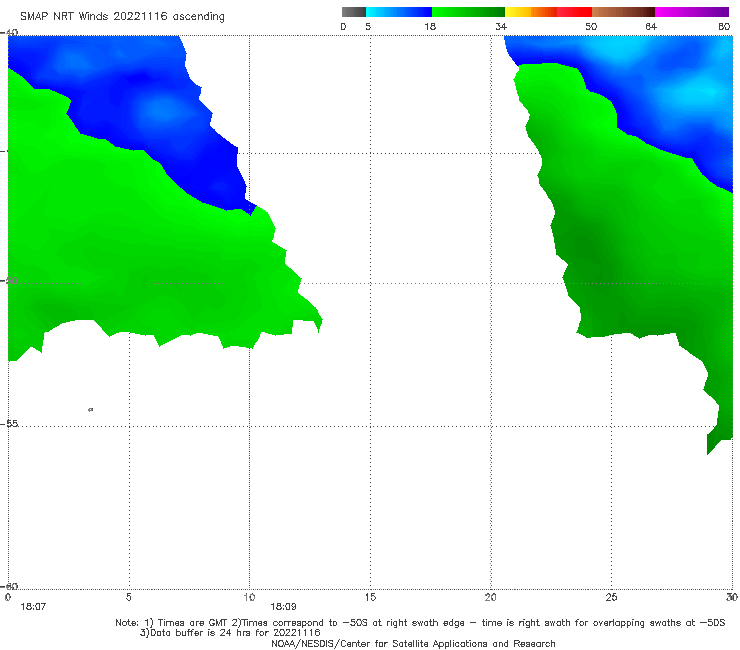Screen dimensions: 740x650
Task: Click the blue 5-18 segment of color bar
Action: (399, 12)
